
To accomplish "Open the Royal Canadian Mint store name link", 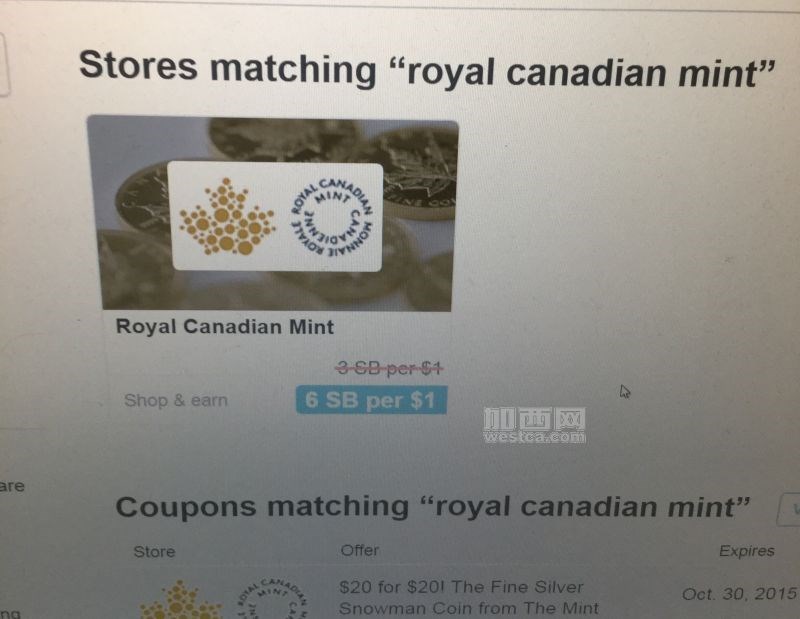I will click(x=225, y=327).
